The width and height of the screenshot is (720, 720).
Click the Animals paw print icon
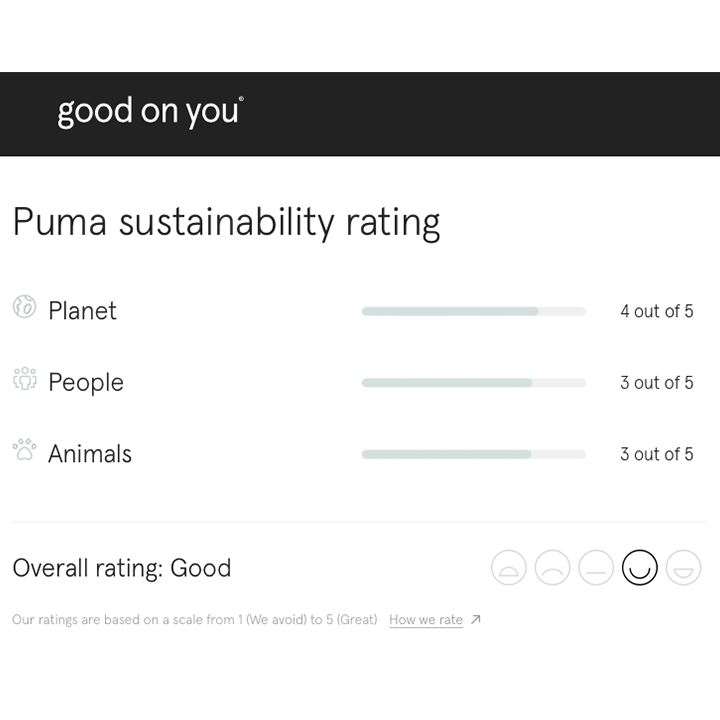coord(24,450)
